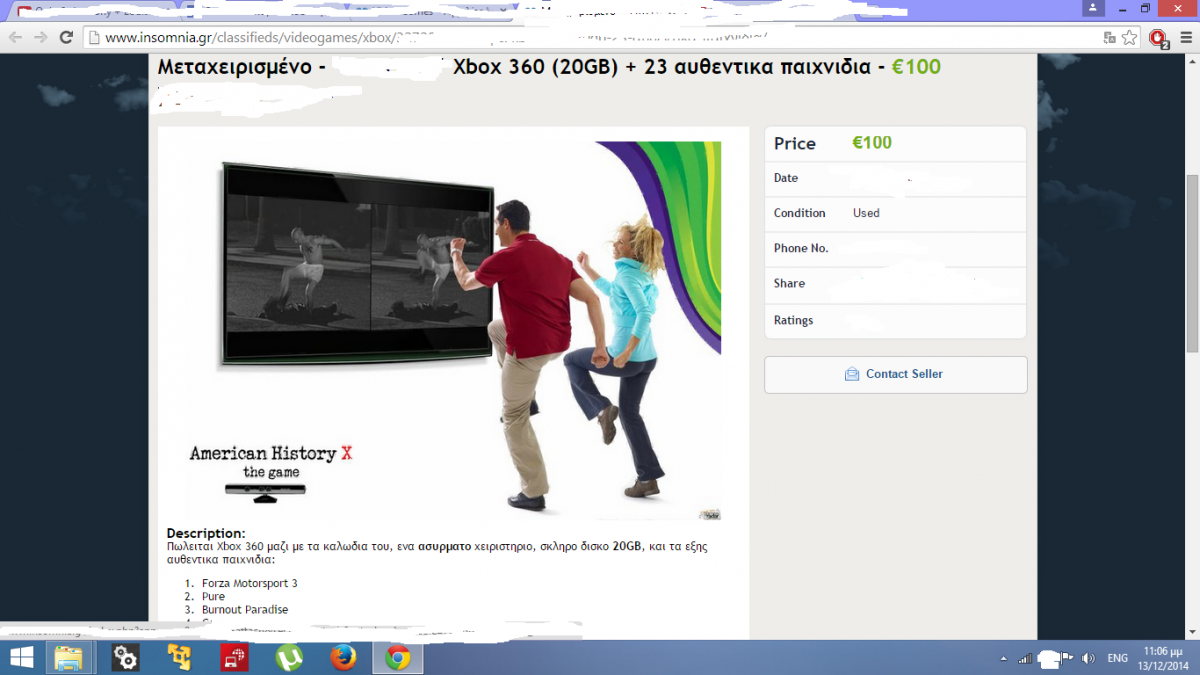Image resolution: width=1200 pixels, height=675 pixels.
Task: Open the network signal tray icon
Action: tap(1024, 658)
